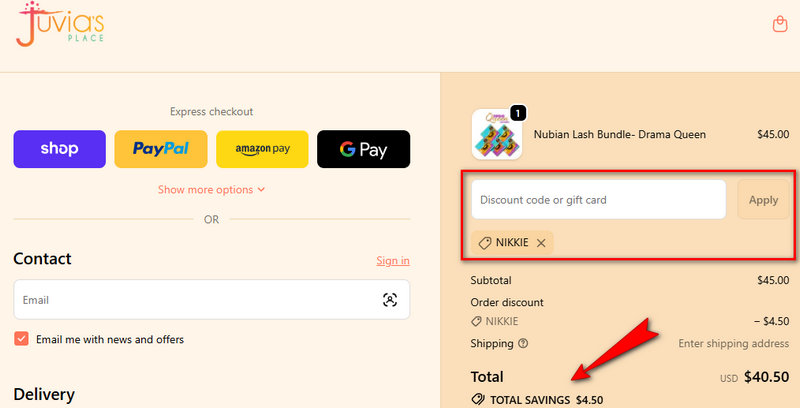Expand Show more options
The image size is (800, 408).
(205, 189)
